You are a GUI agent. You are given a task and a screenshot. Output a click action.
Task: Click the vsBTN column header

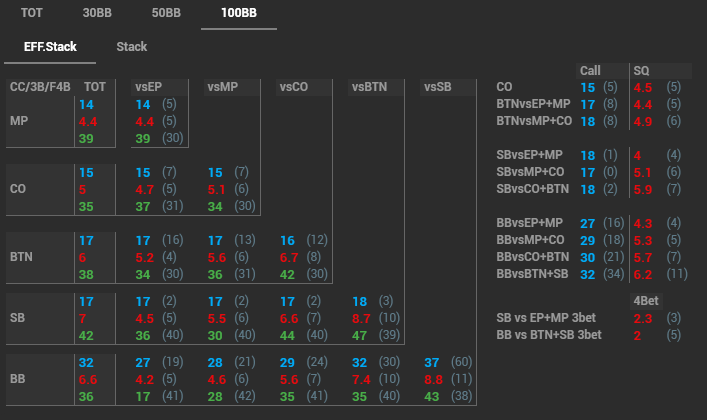369,86
